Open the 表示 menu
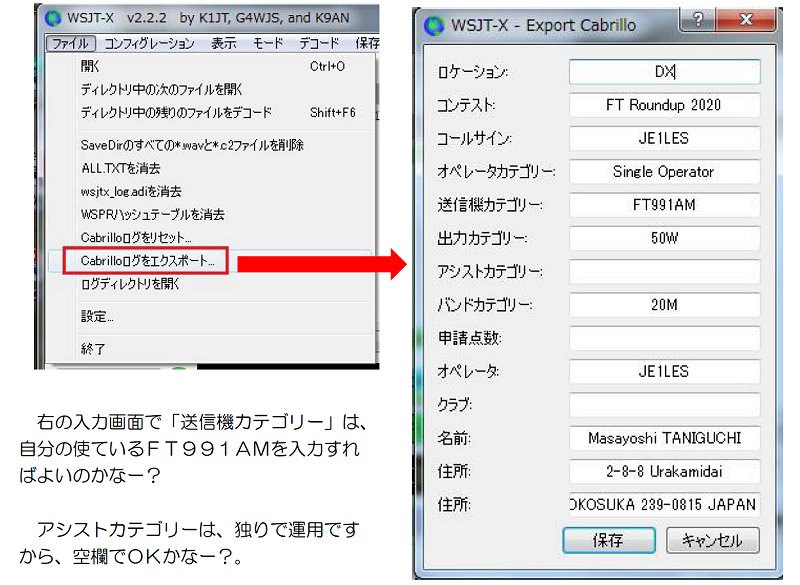 [x=224, y=43]
